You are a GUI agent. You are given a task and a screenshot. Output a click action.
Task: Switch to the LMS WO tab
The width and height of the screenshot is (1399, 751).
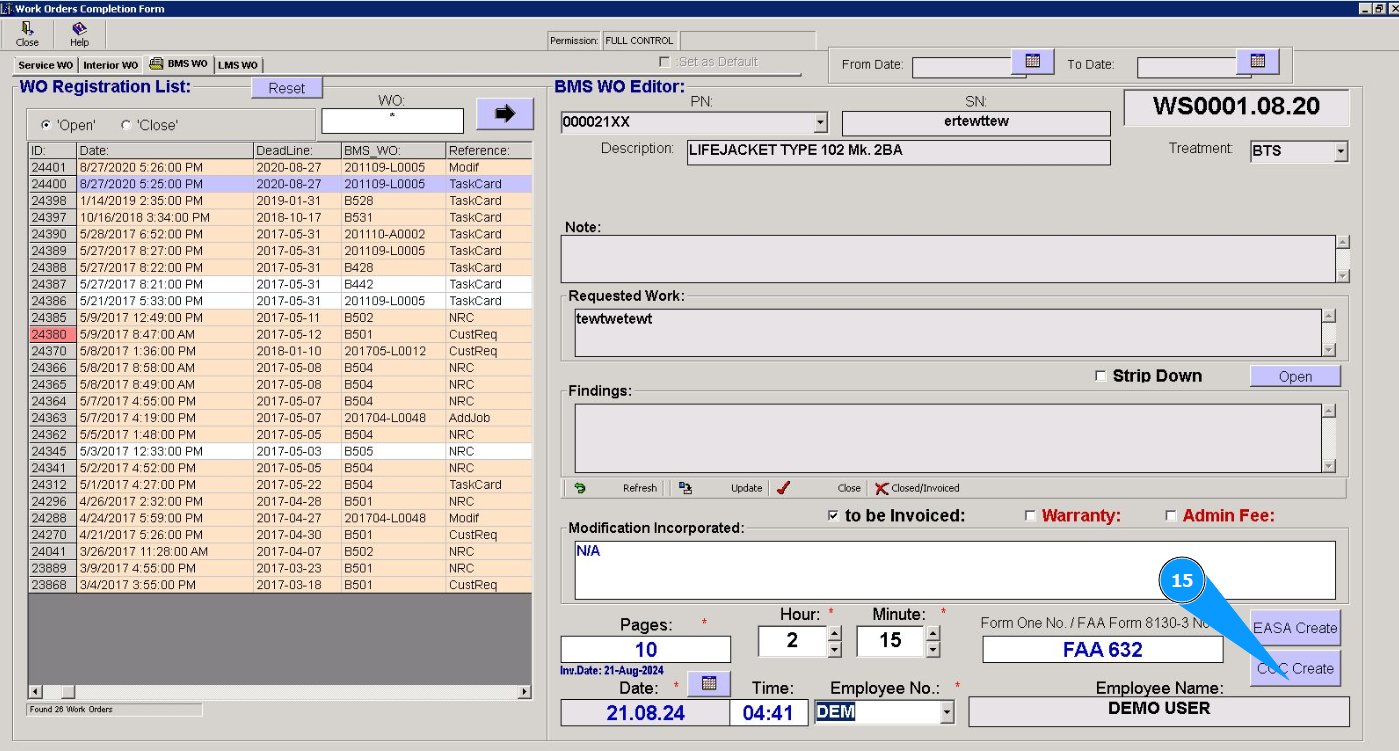click(238, 65)
